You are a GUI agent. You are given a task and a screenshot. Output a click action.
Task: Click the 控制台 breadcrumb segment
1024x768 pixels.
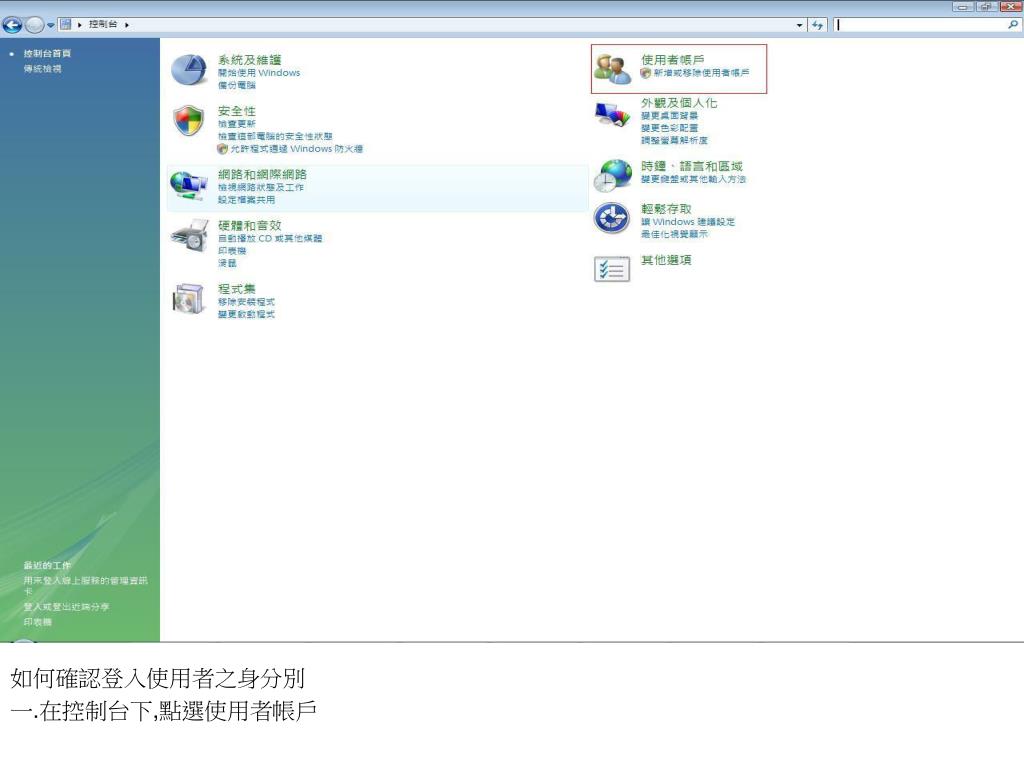103,24
